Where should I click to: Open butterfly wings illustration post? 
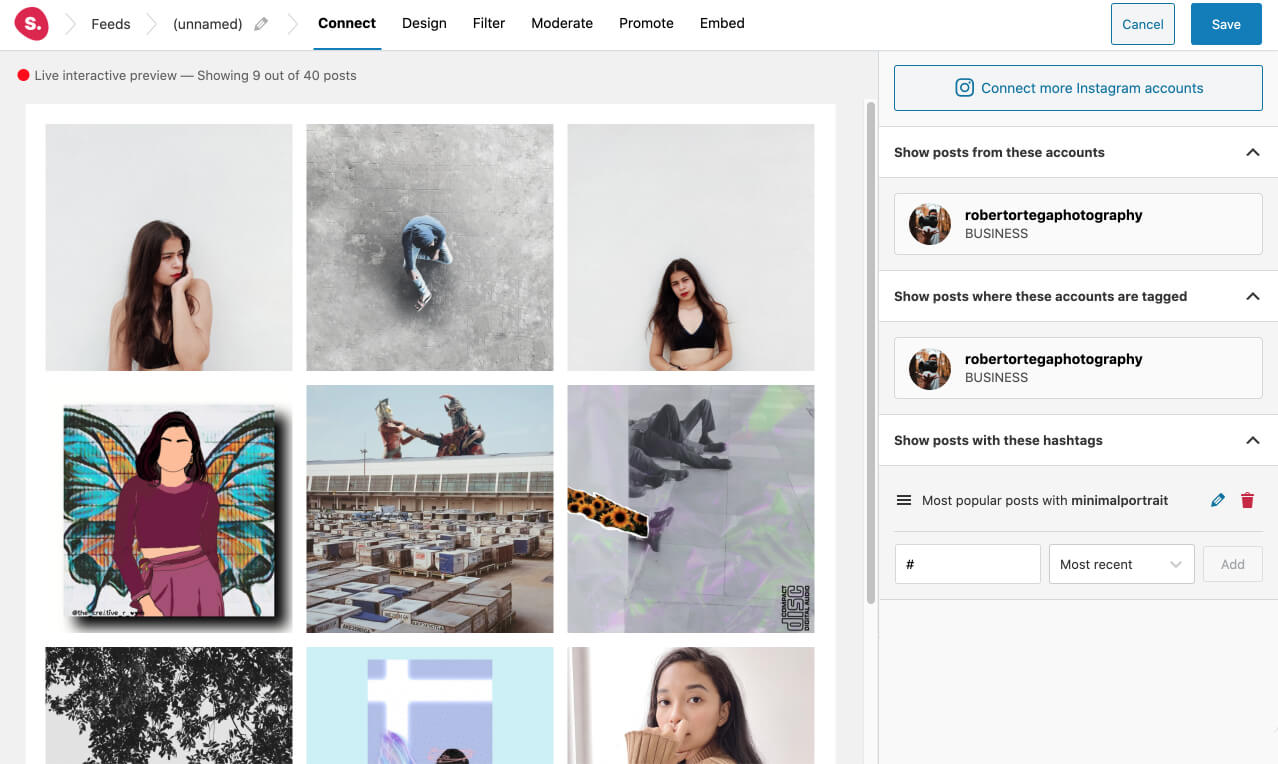[169, 509]
